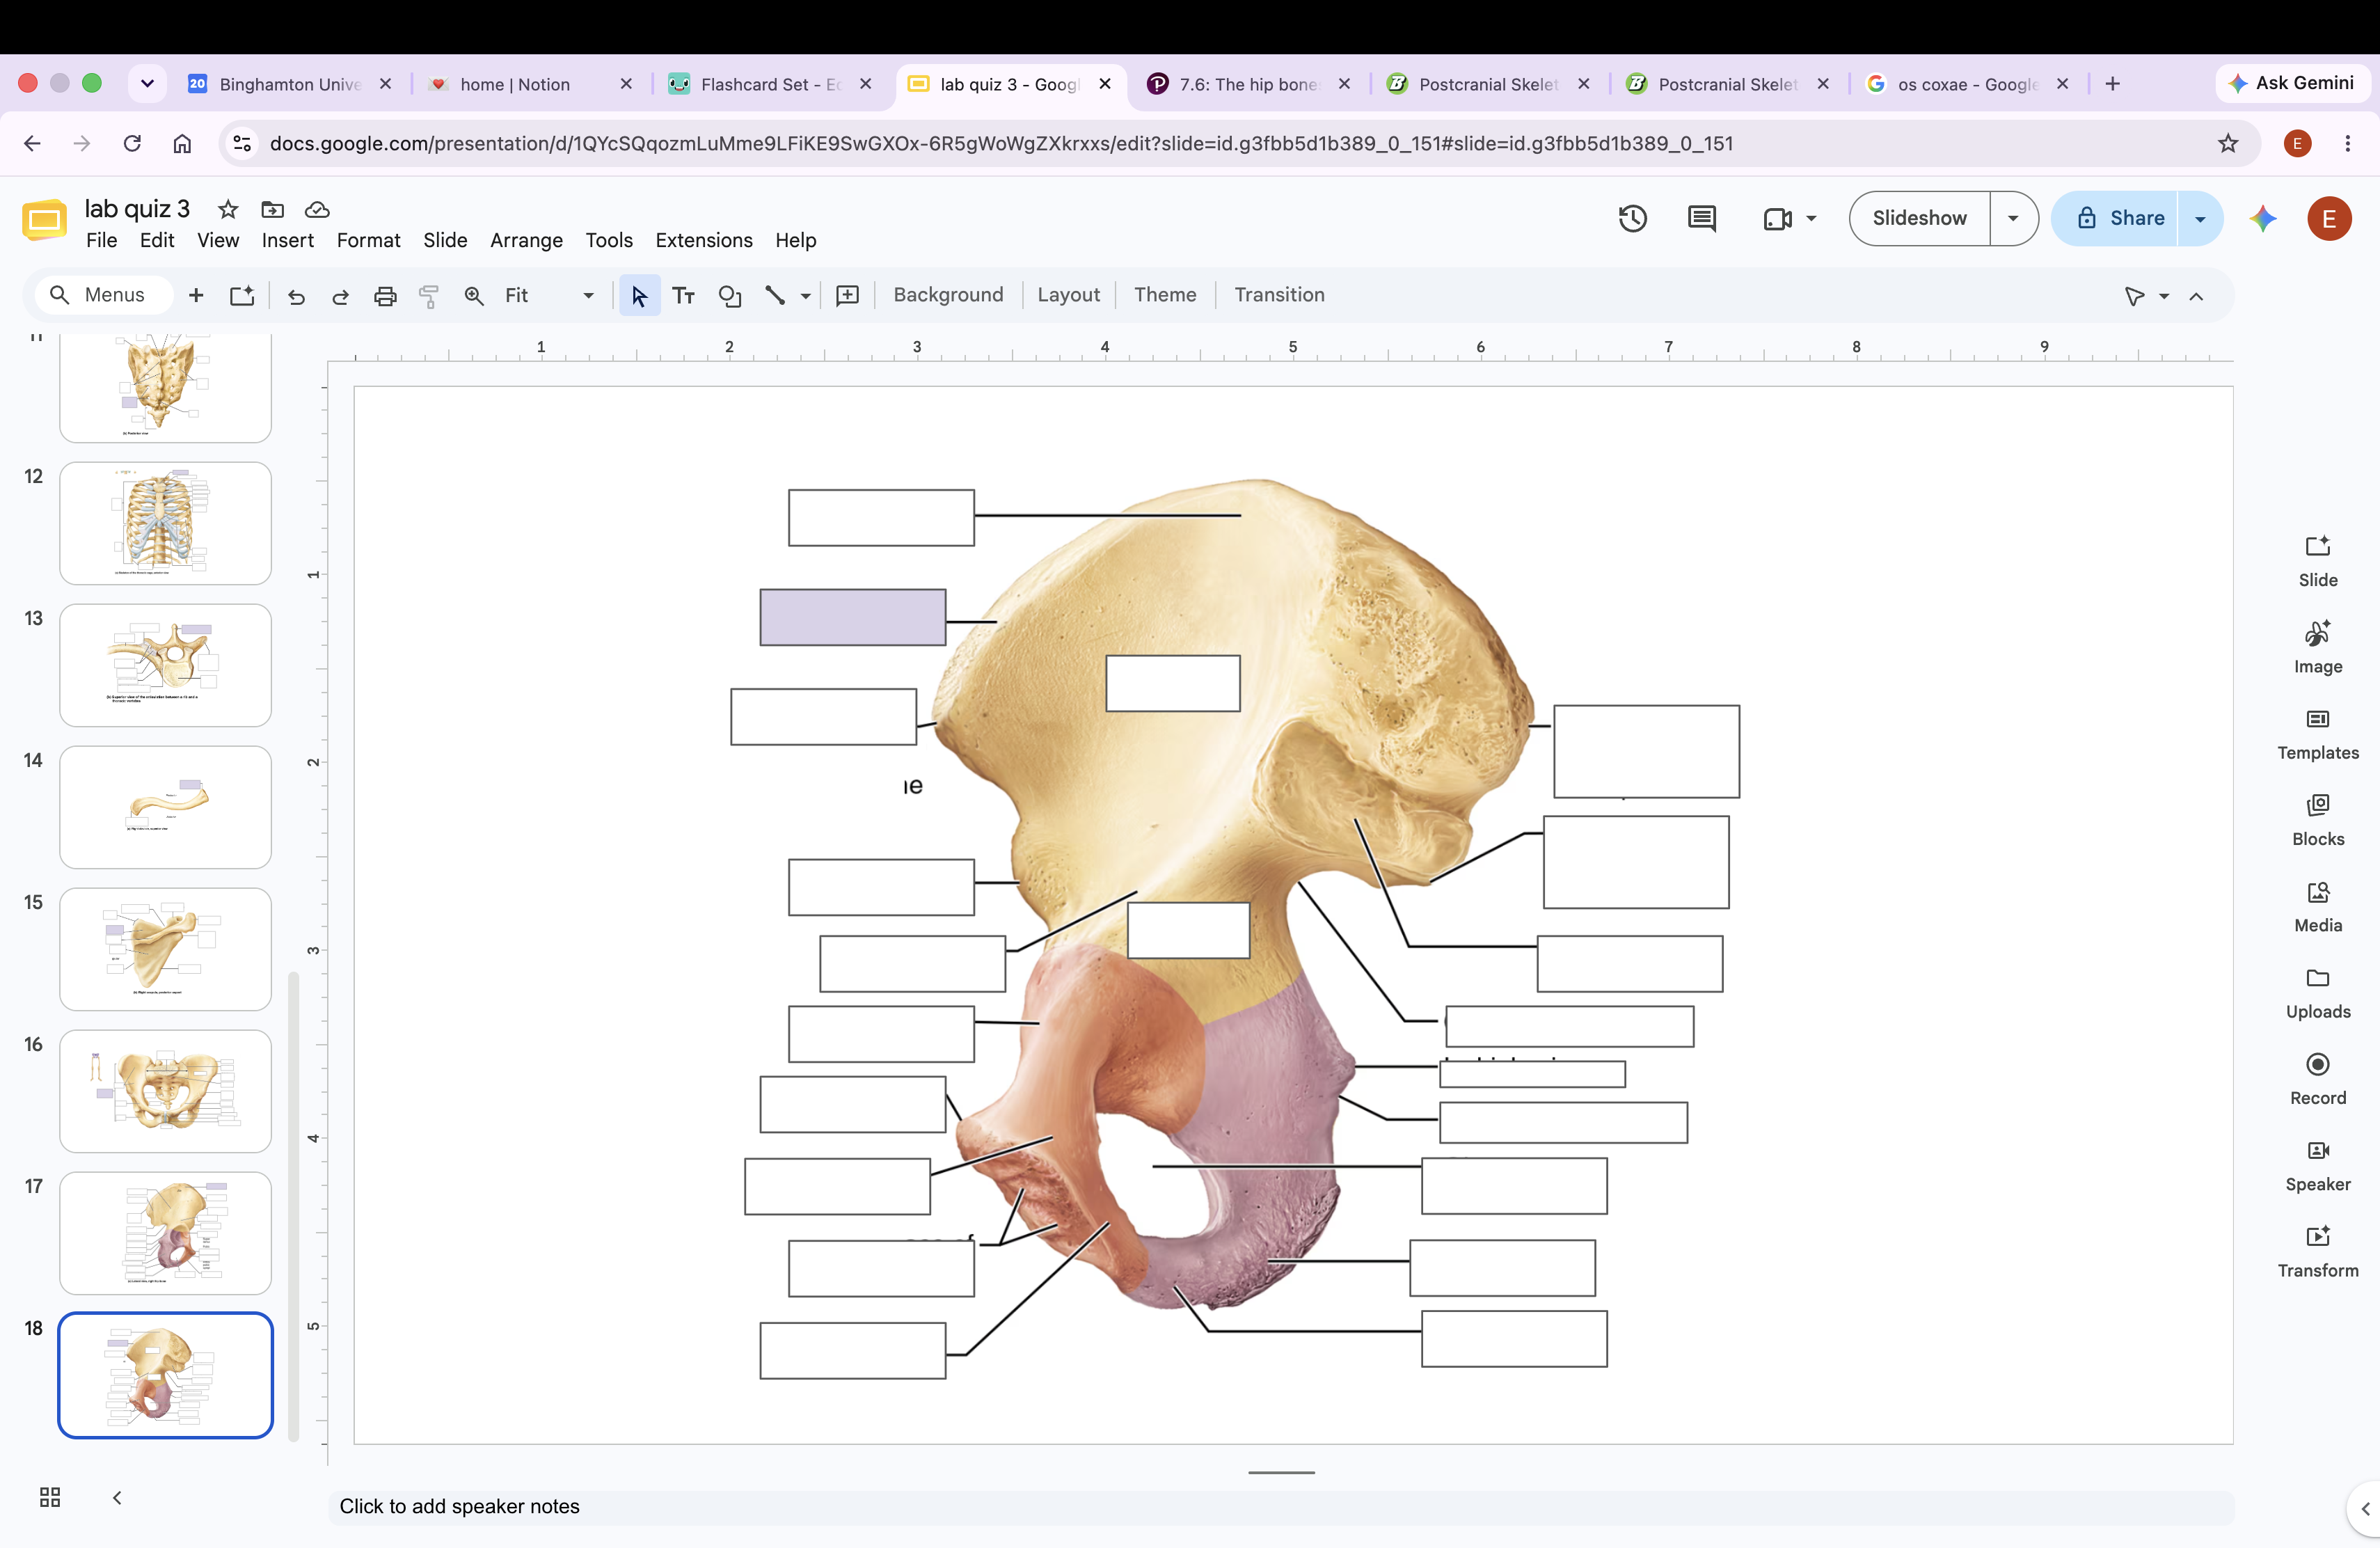Open Templates in the side panel
The image size is (2380, 1548).
pyautogui.click(x=2317, y=734)
